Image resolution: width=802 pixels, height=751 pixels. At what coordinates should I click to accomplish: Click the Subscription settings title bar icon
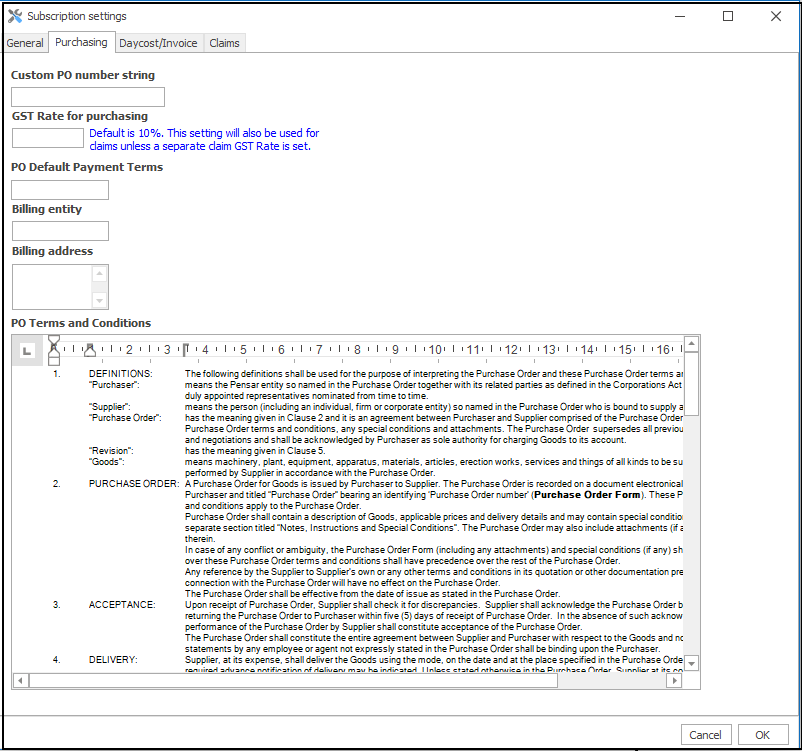point(15,16)
